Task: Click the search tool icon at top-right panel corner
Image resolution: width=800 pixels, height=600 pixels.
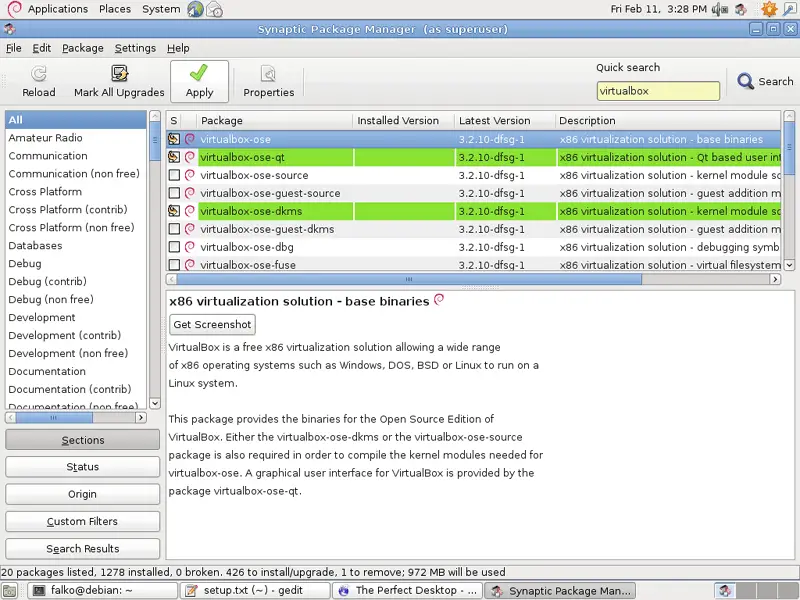Action: click(789, 9)
